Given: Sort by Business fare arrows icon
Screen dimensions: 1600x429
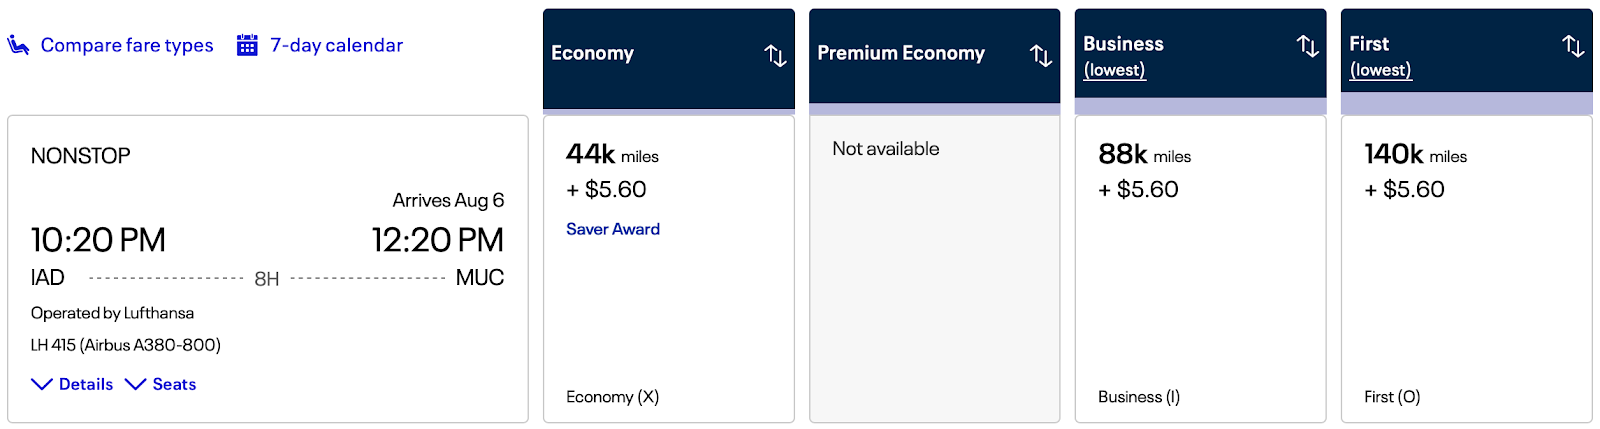Looking at the screenshot, I should point(1307,46).
